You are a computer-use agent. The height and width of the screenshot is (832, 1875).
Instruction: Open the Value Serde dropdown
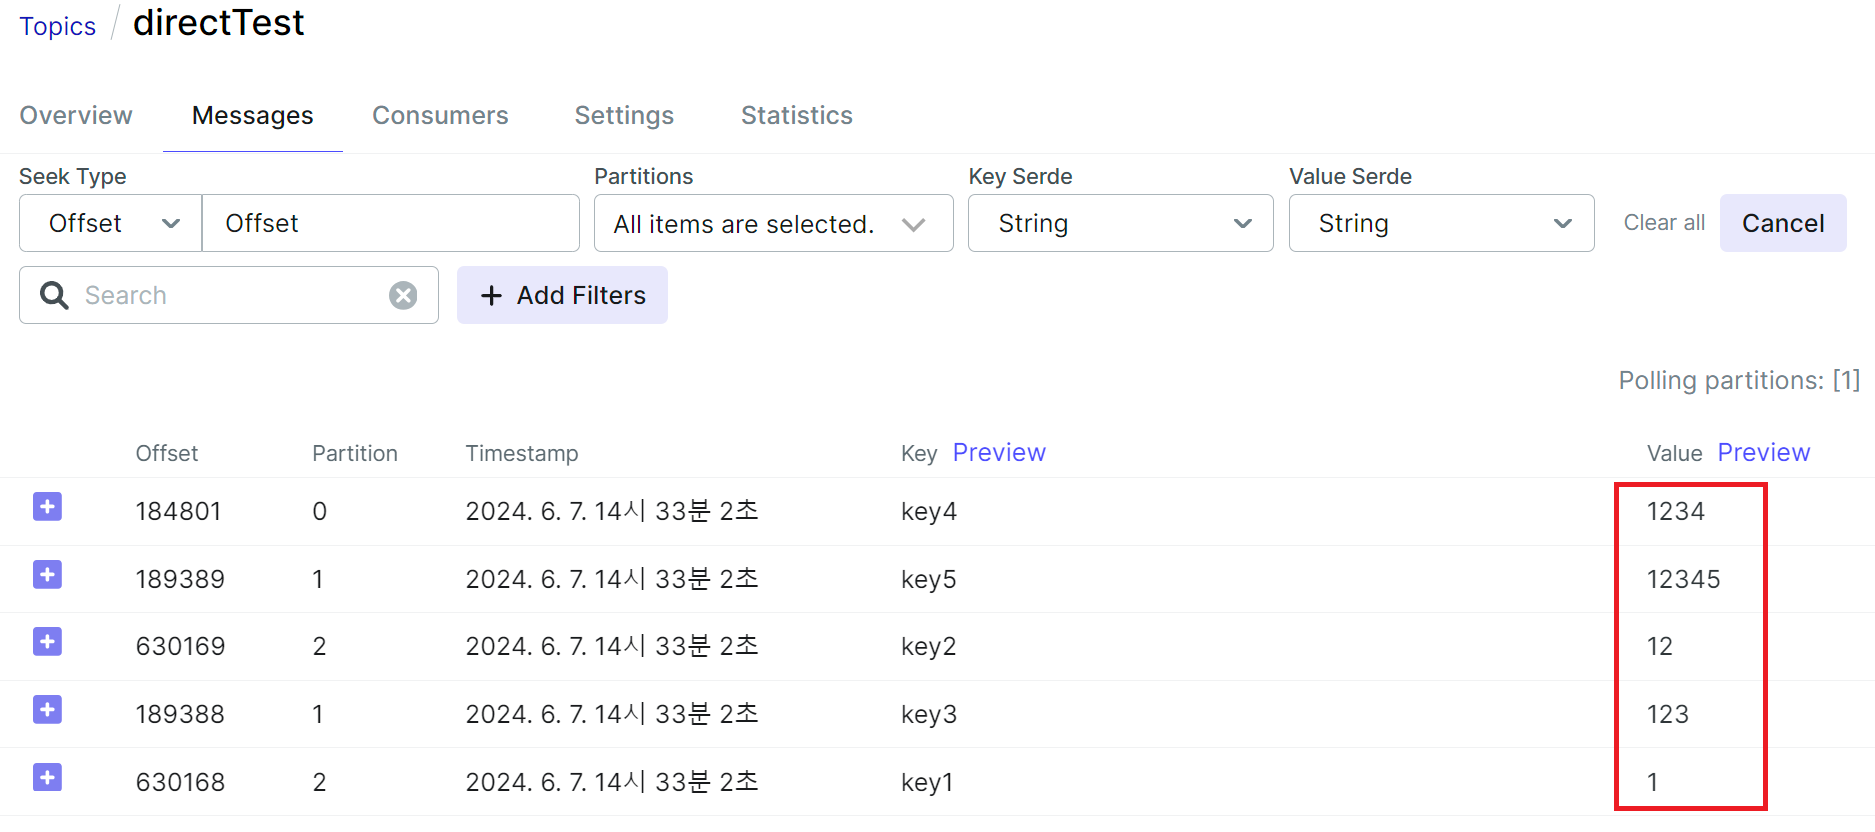tap(1441, 223)
